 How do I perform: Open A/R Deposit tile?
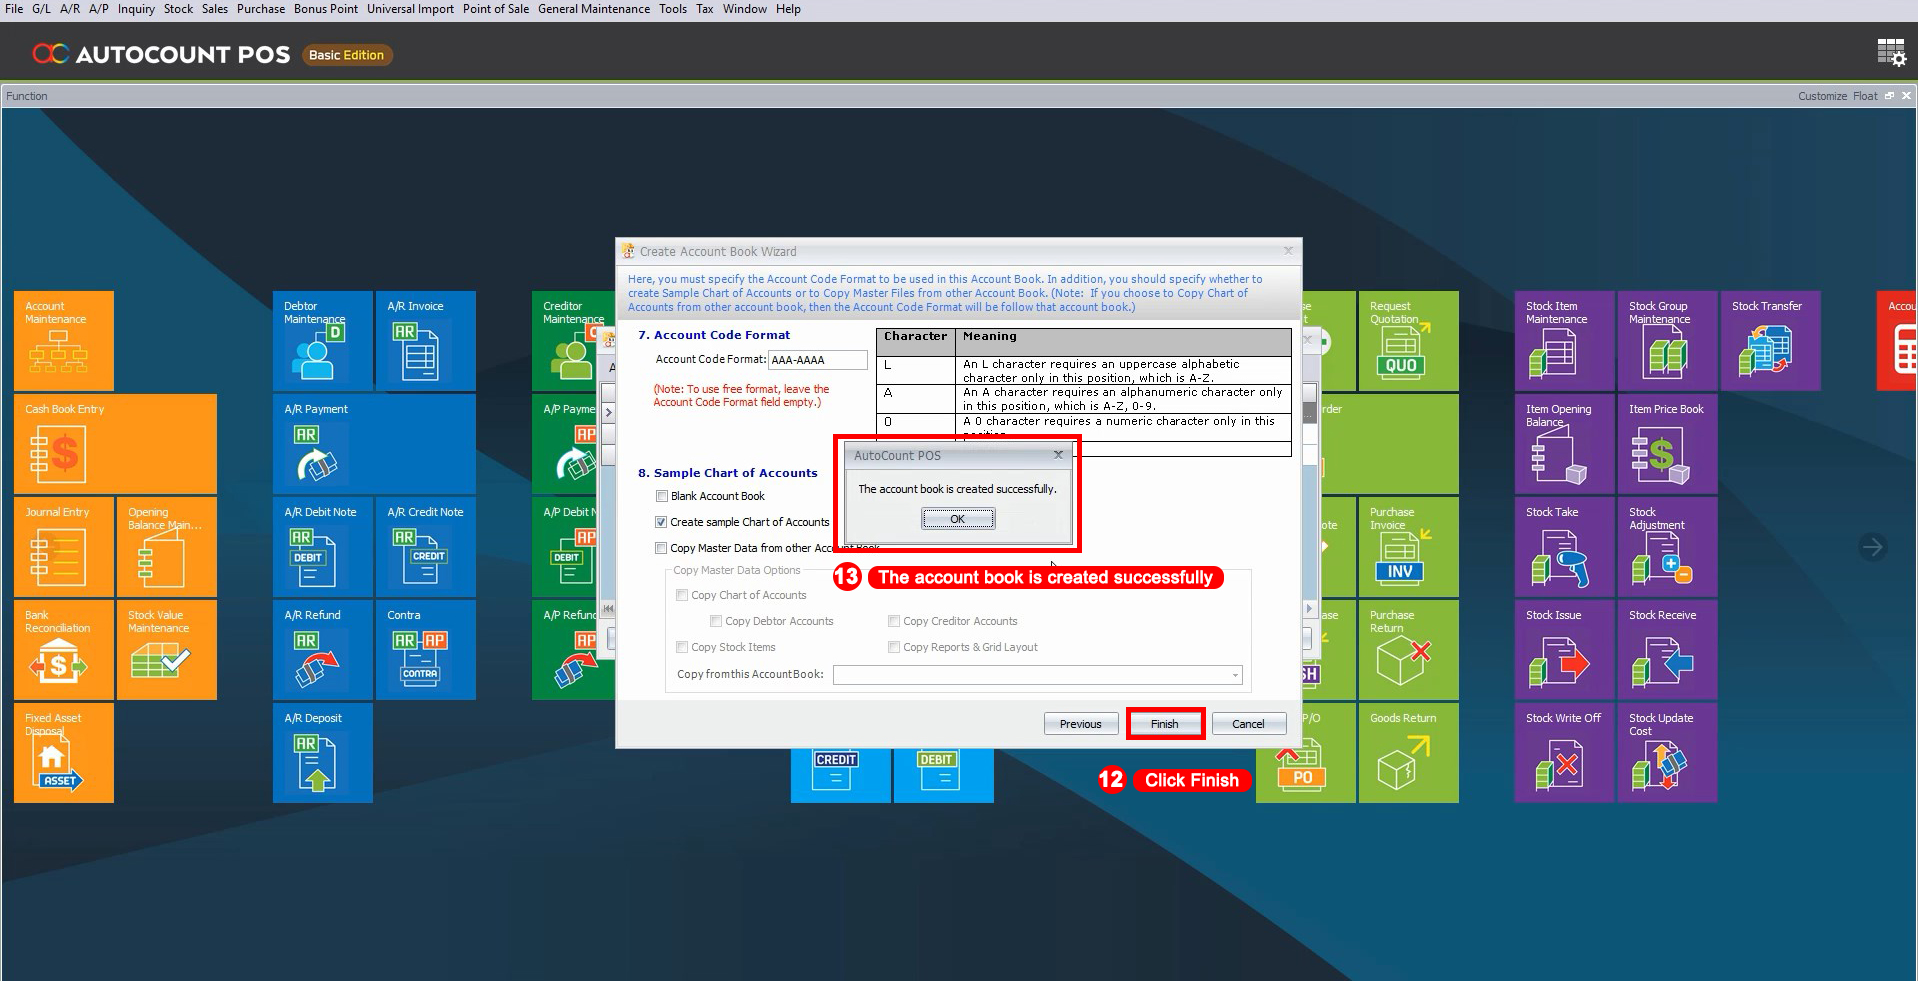click(x=323, y=753)
